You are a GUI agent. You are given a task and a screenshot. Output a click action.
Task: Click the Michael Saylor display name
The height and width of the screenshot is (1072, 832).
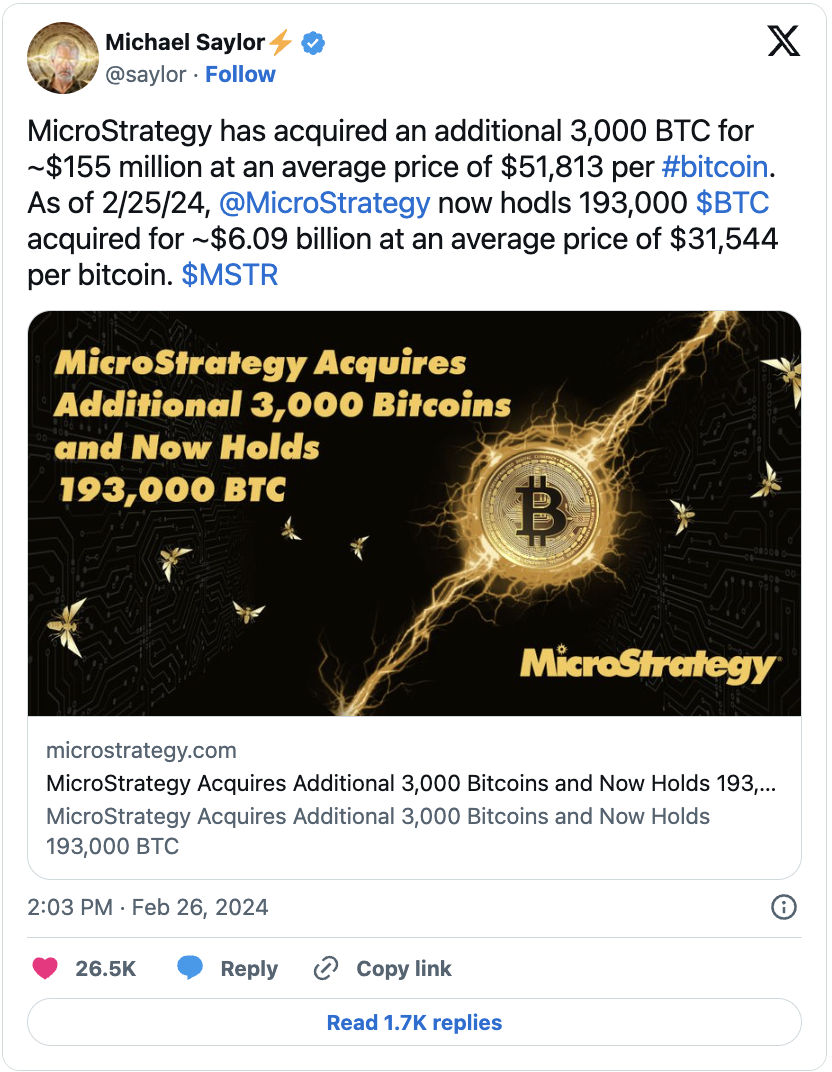(185, 43)
